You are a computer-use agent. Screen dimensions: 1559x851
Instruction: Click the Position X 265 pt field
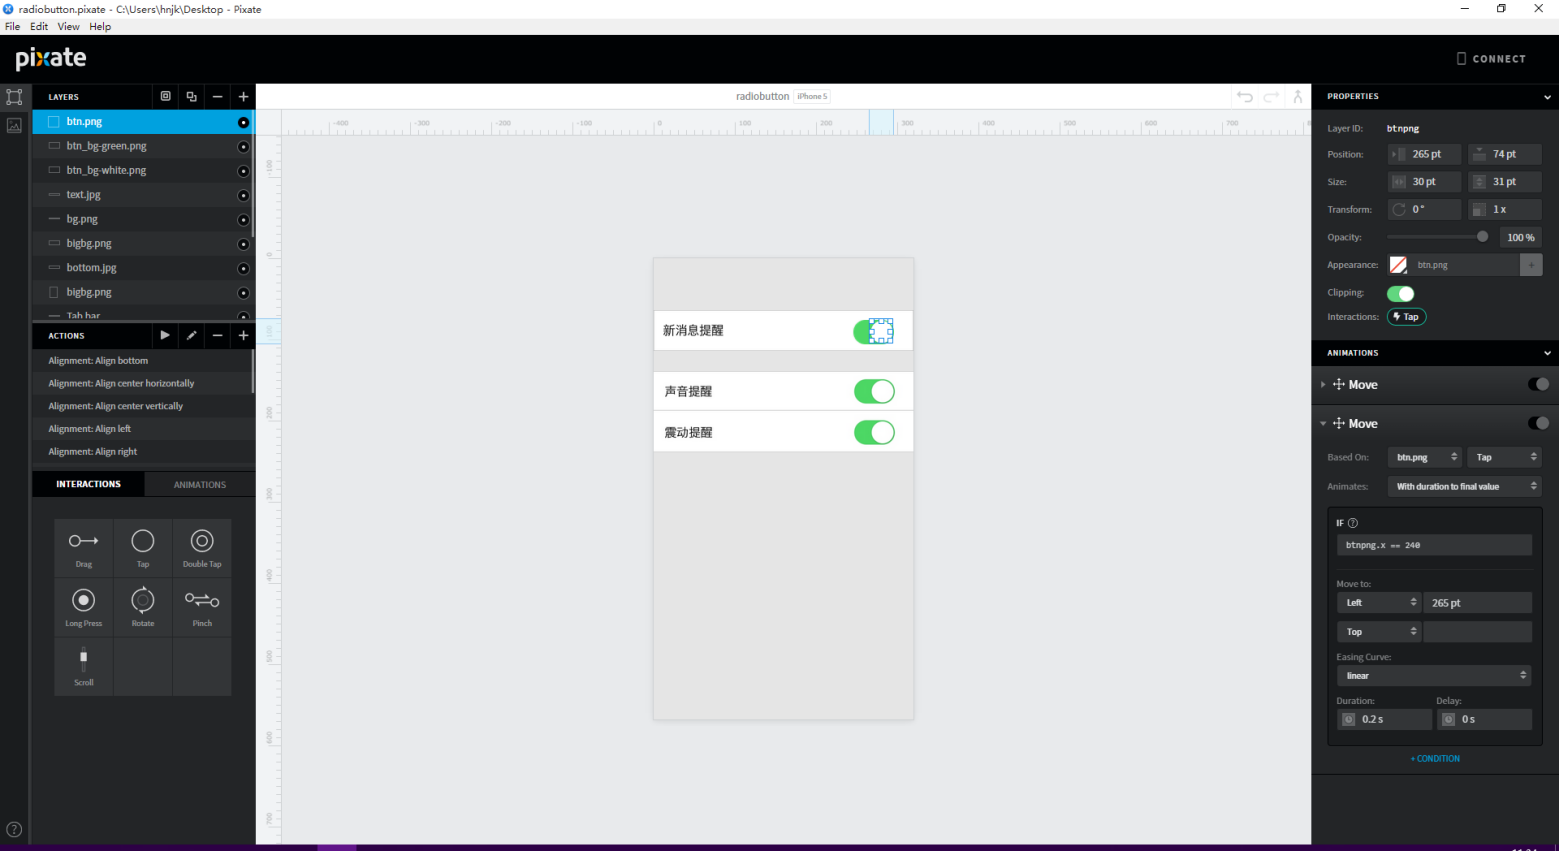[x=1425, y=154]
